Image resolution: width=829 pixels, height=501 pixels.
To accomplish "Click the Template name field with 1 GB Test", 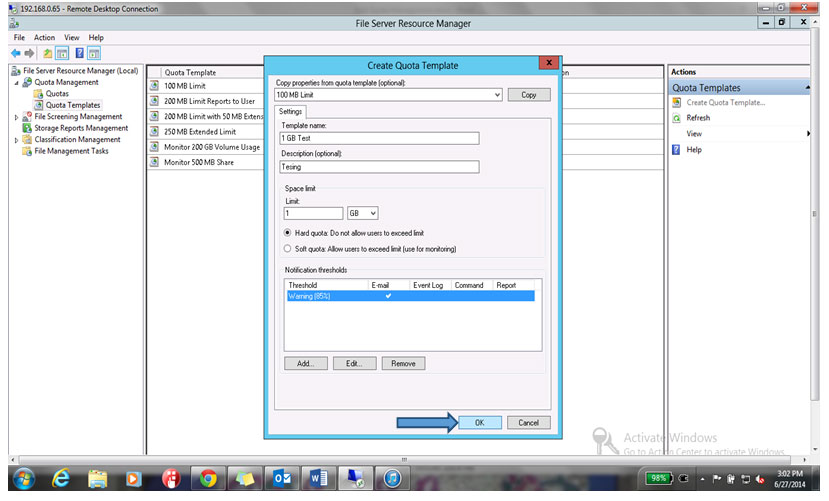I will pyautogui.click(x=379, y=138).
